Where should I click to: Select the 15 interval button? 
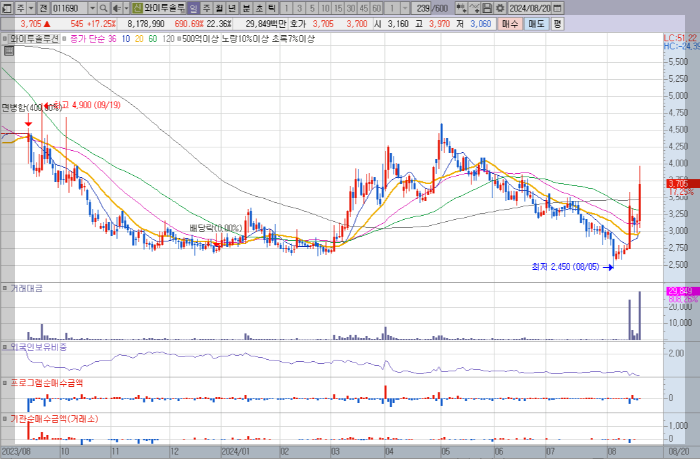click(338, 8)
